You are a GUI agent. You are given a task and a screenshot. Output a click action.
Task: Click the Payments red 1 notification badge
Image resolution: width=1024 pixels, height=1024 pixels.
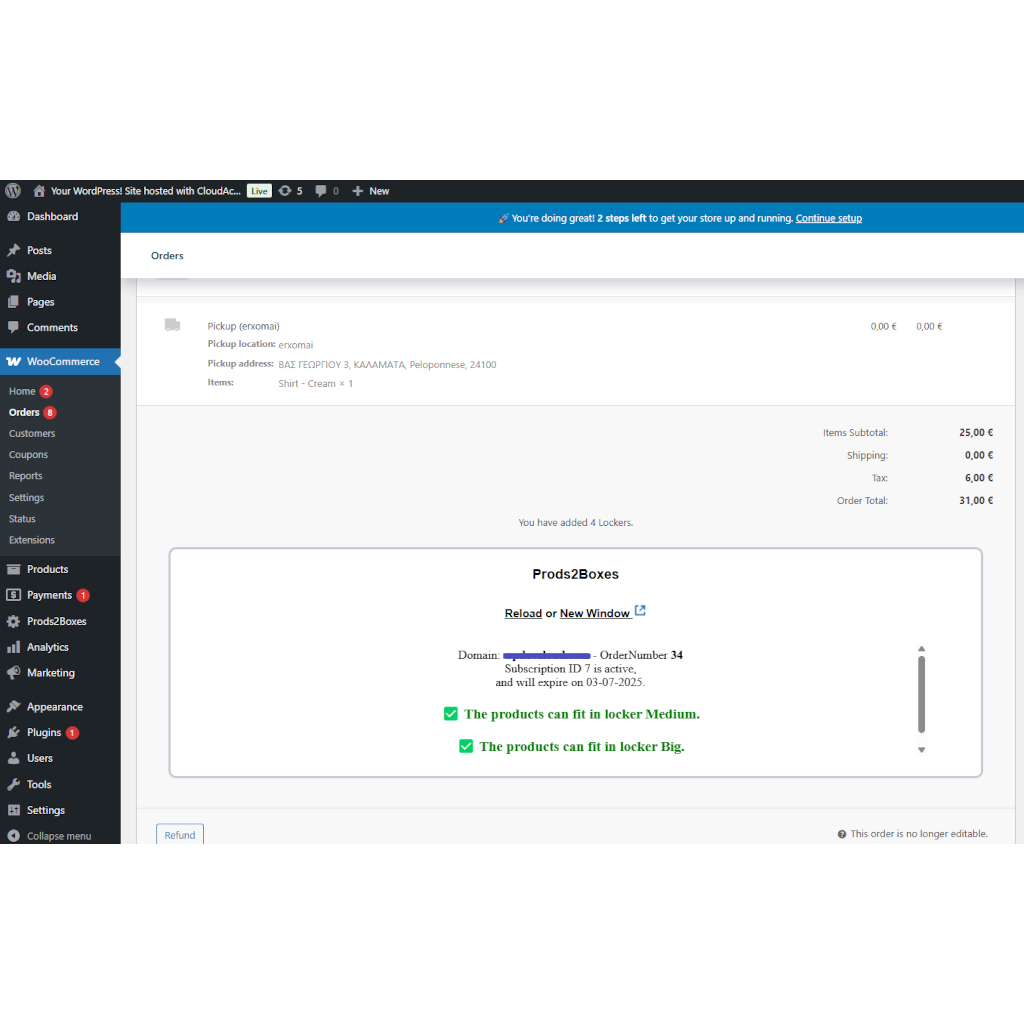tap(83, 595)
